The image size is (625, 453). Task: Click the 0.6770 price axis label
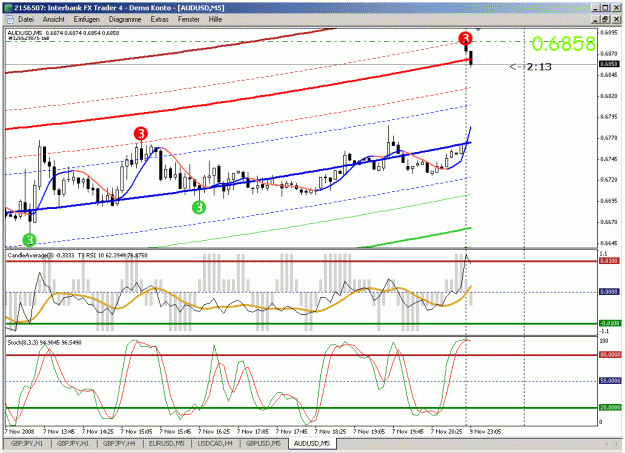tap(609, 138)
